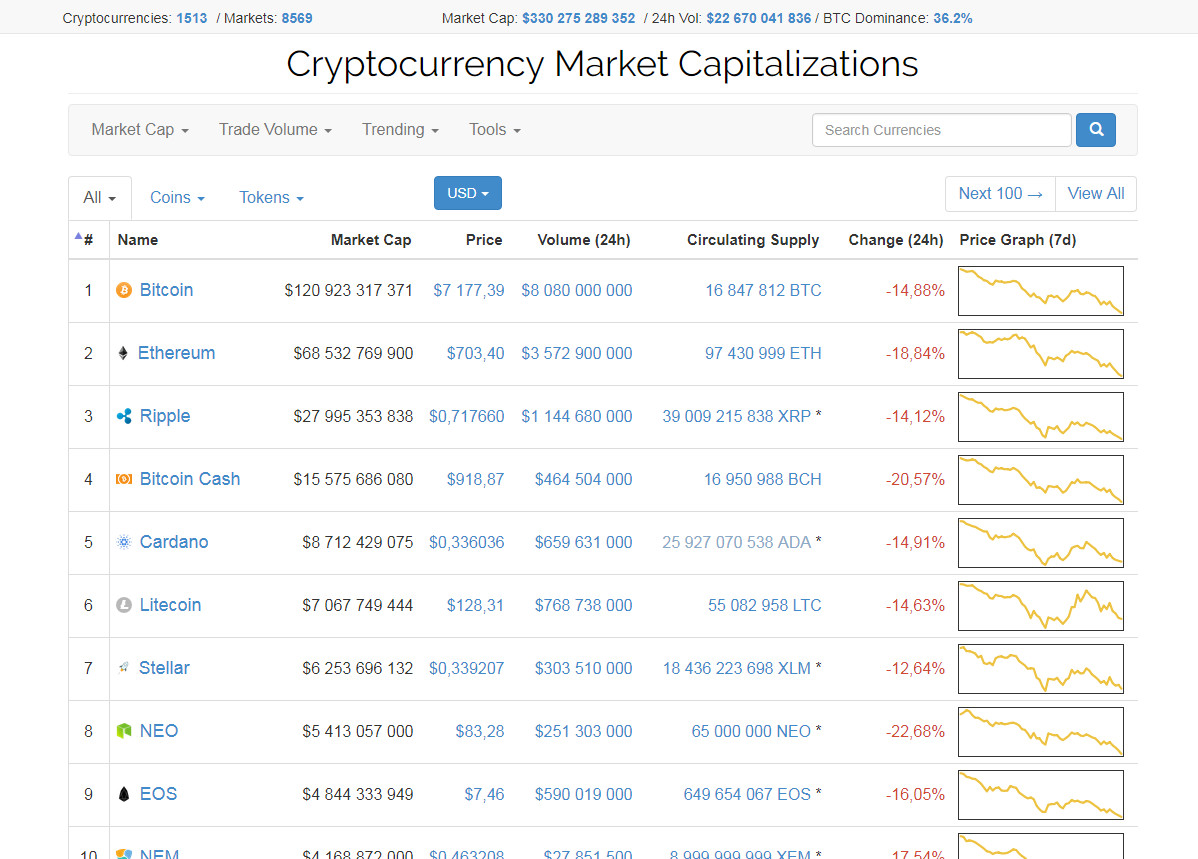This screenshot has width=1198, height=859.
Task: Open Cardano 7d price graph thumbnail
Action: 1041,543
